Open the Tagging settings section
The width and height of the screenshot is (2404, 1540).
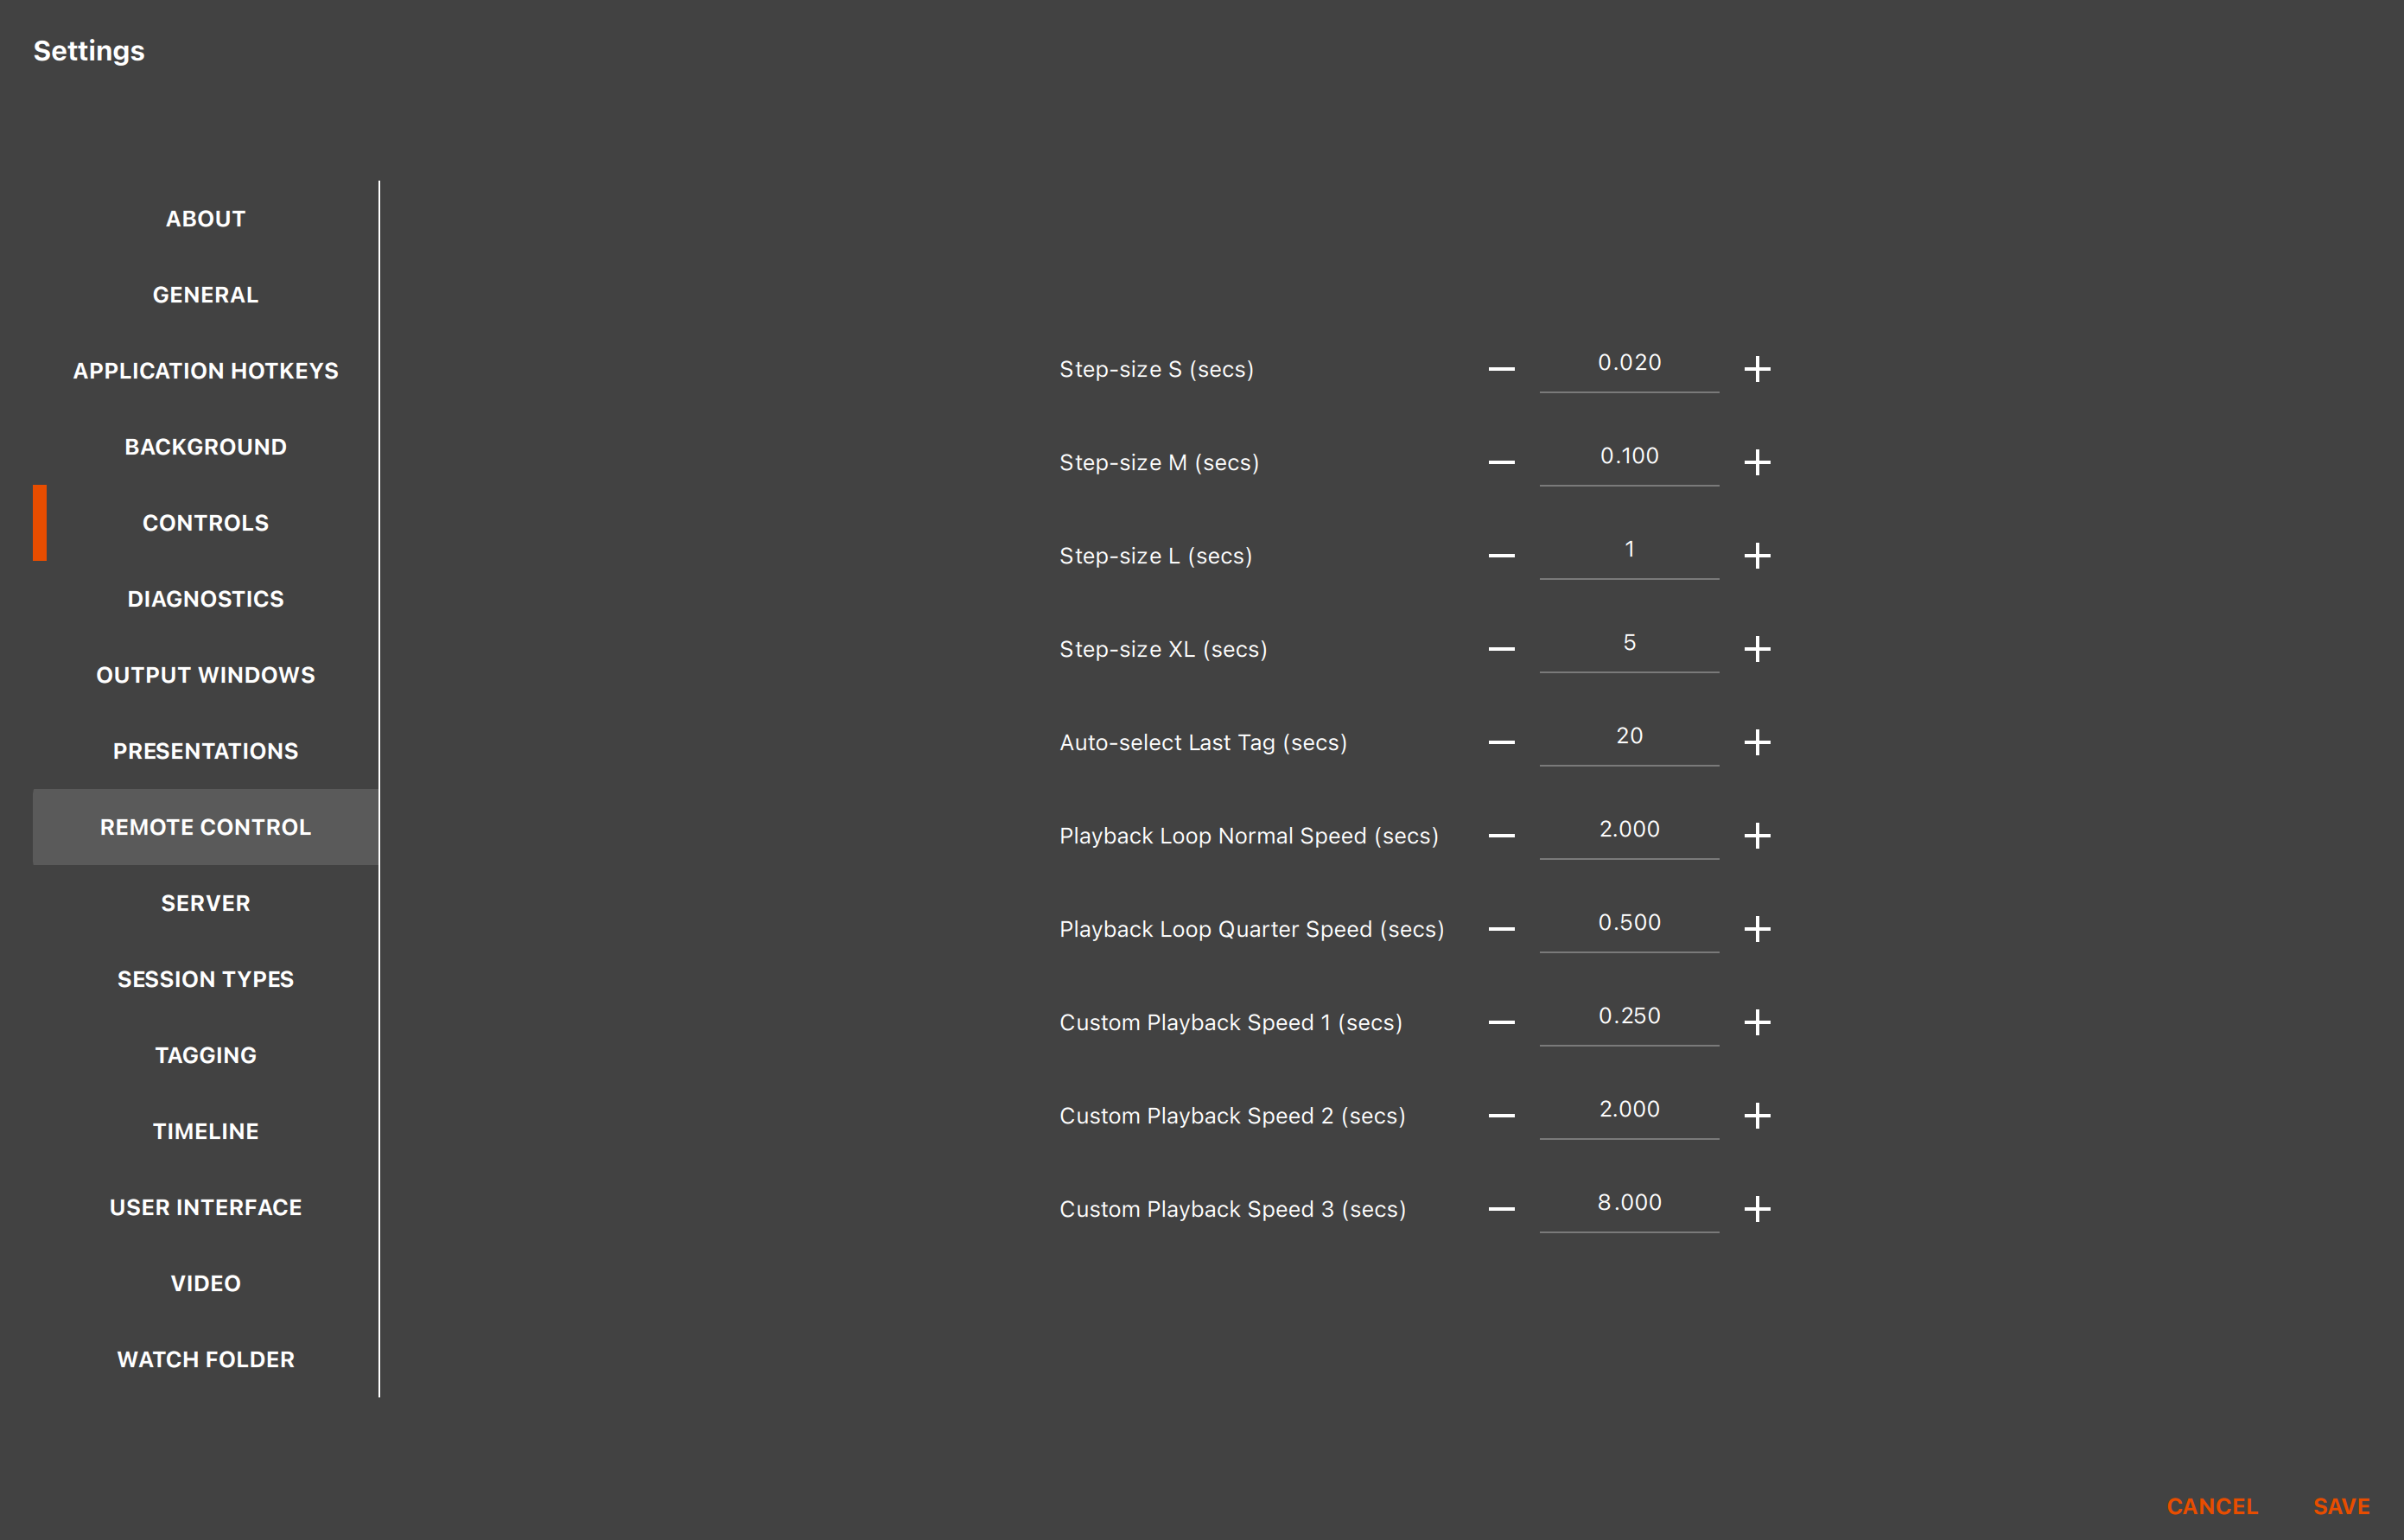(205, 1055)
